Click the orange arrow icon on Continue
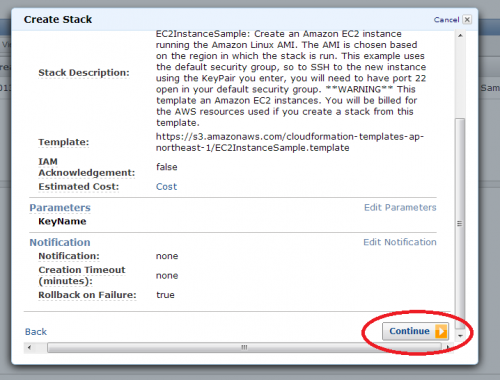 [x=441, y=331]
